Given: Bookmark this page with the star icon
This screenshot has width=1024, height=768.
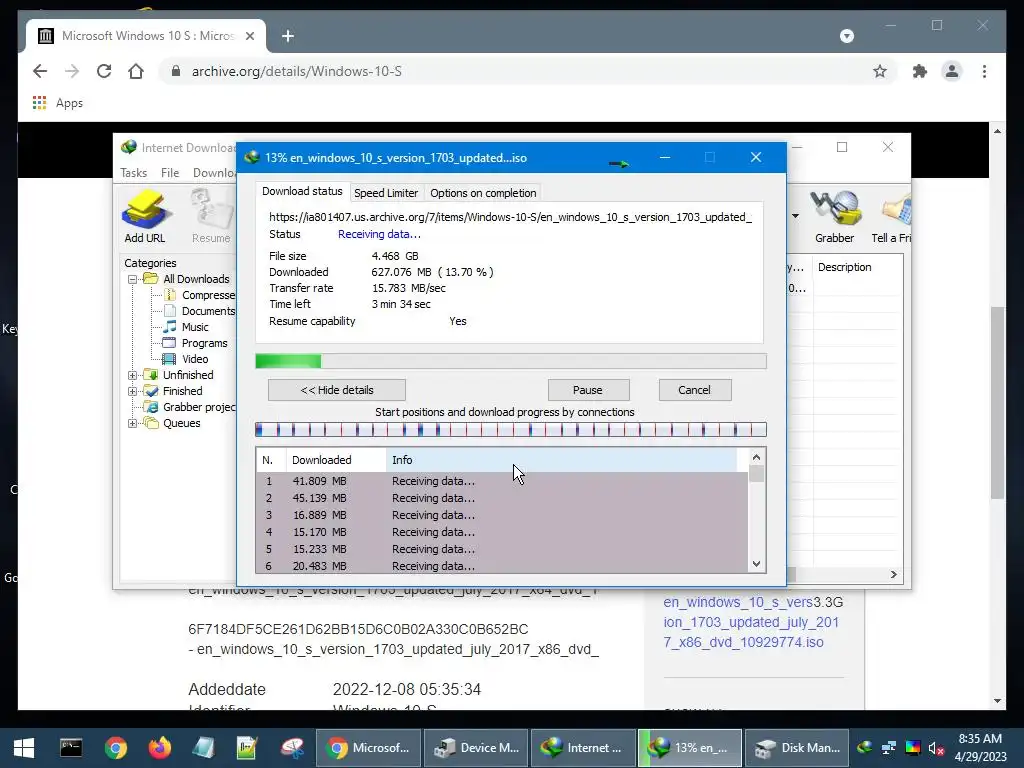Looking at the screenshot, I should point(880,71).
